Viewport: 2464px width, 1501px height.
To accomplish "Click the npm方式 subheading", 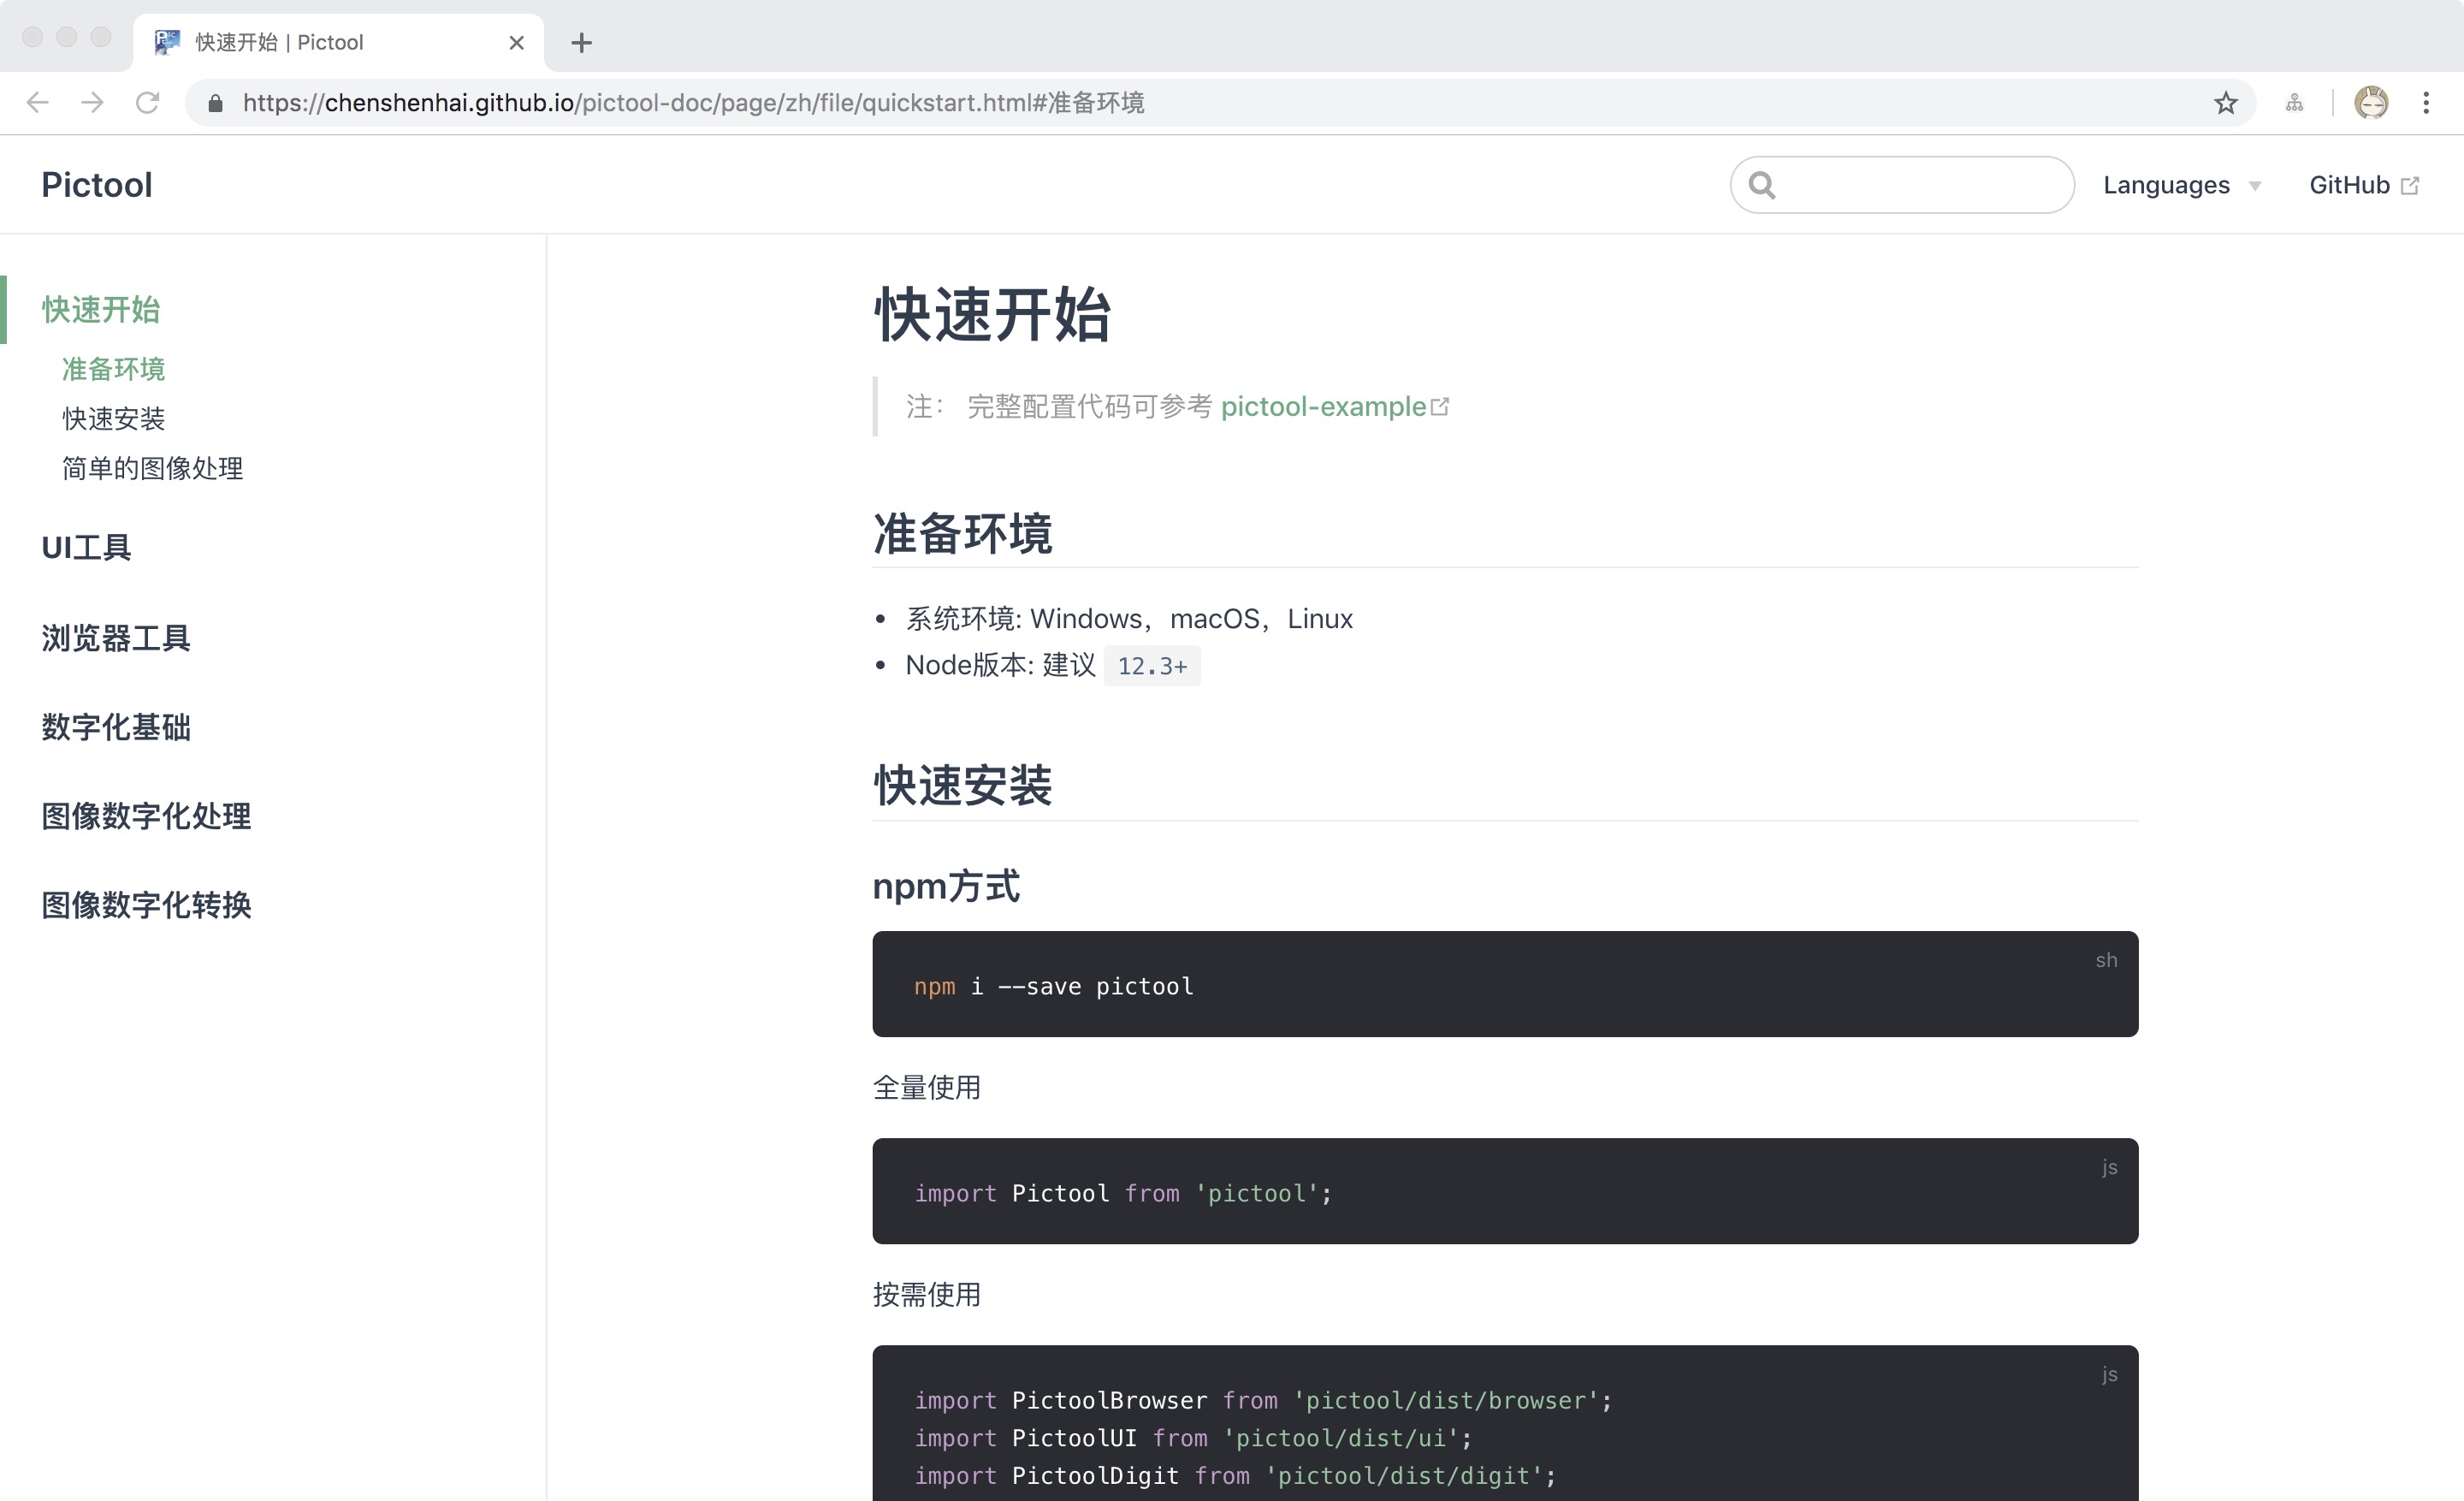I will (x=946, y=886).
